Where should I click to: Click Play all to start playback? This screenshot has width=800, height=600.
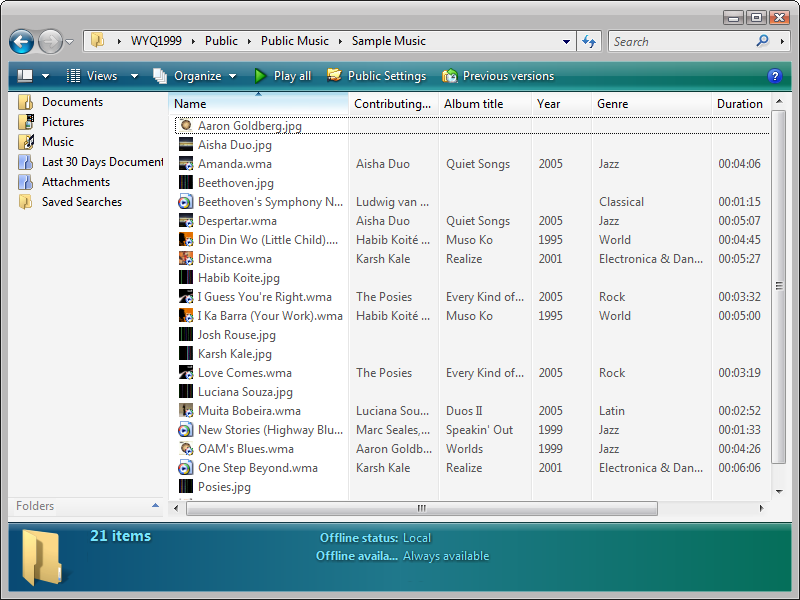click(291, 75)
